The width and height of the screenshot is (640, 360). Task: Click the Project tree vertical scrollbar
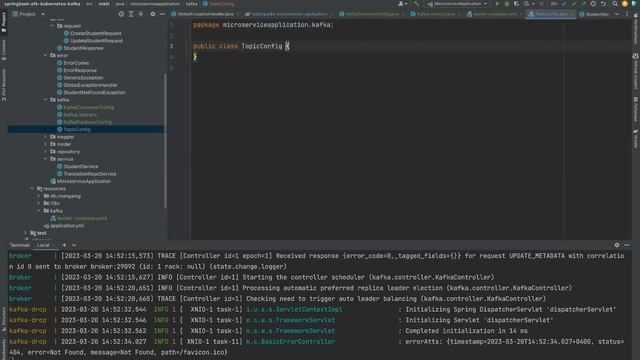pos(165,141)
